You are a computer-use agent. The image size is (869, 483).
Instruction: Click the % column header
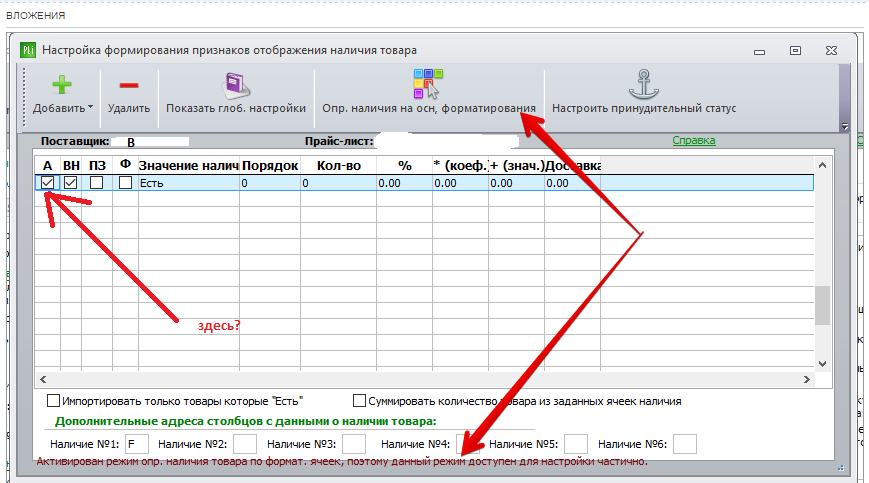click(x=405, y=166)
